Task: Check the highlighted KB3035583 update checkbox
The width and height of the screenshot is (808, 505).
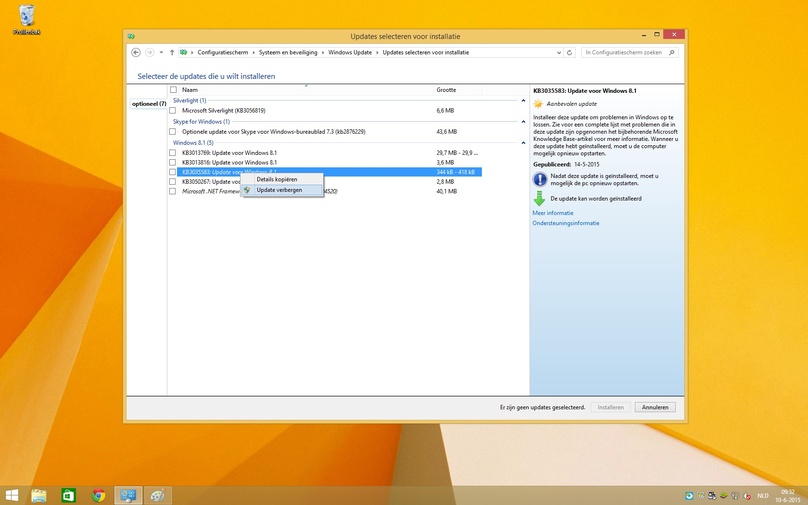Action: point(173,172)
